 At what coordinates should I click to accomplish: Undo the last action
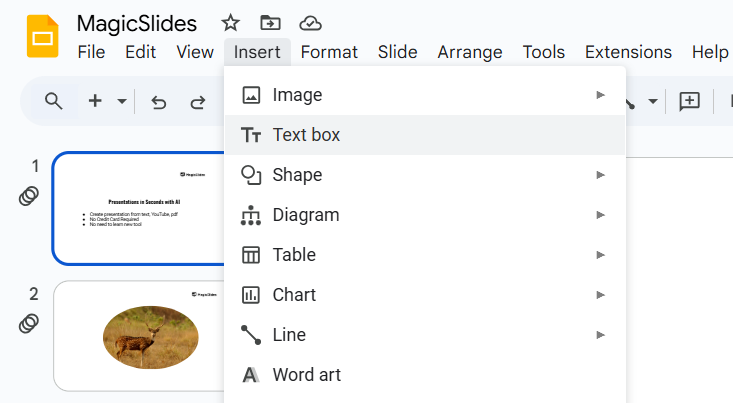point(158,101)
